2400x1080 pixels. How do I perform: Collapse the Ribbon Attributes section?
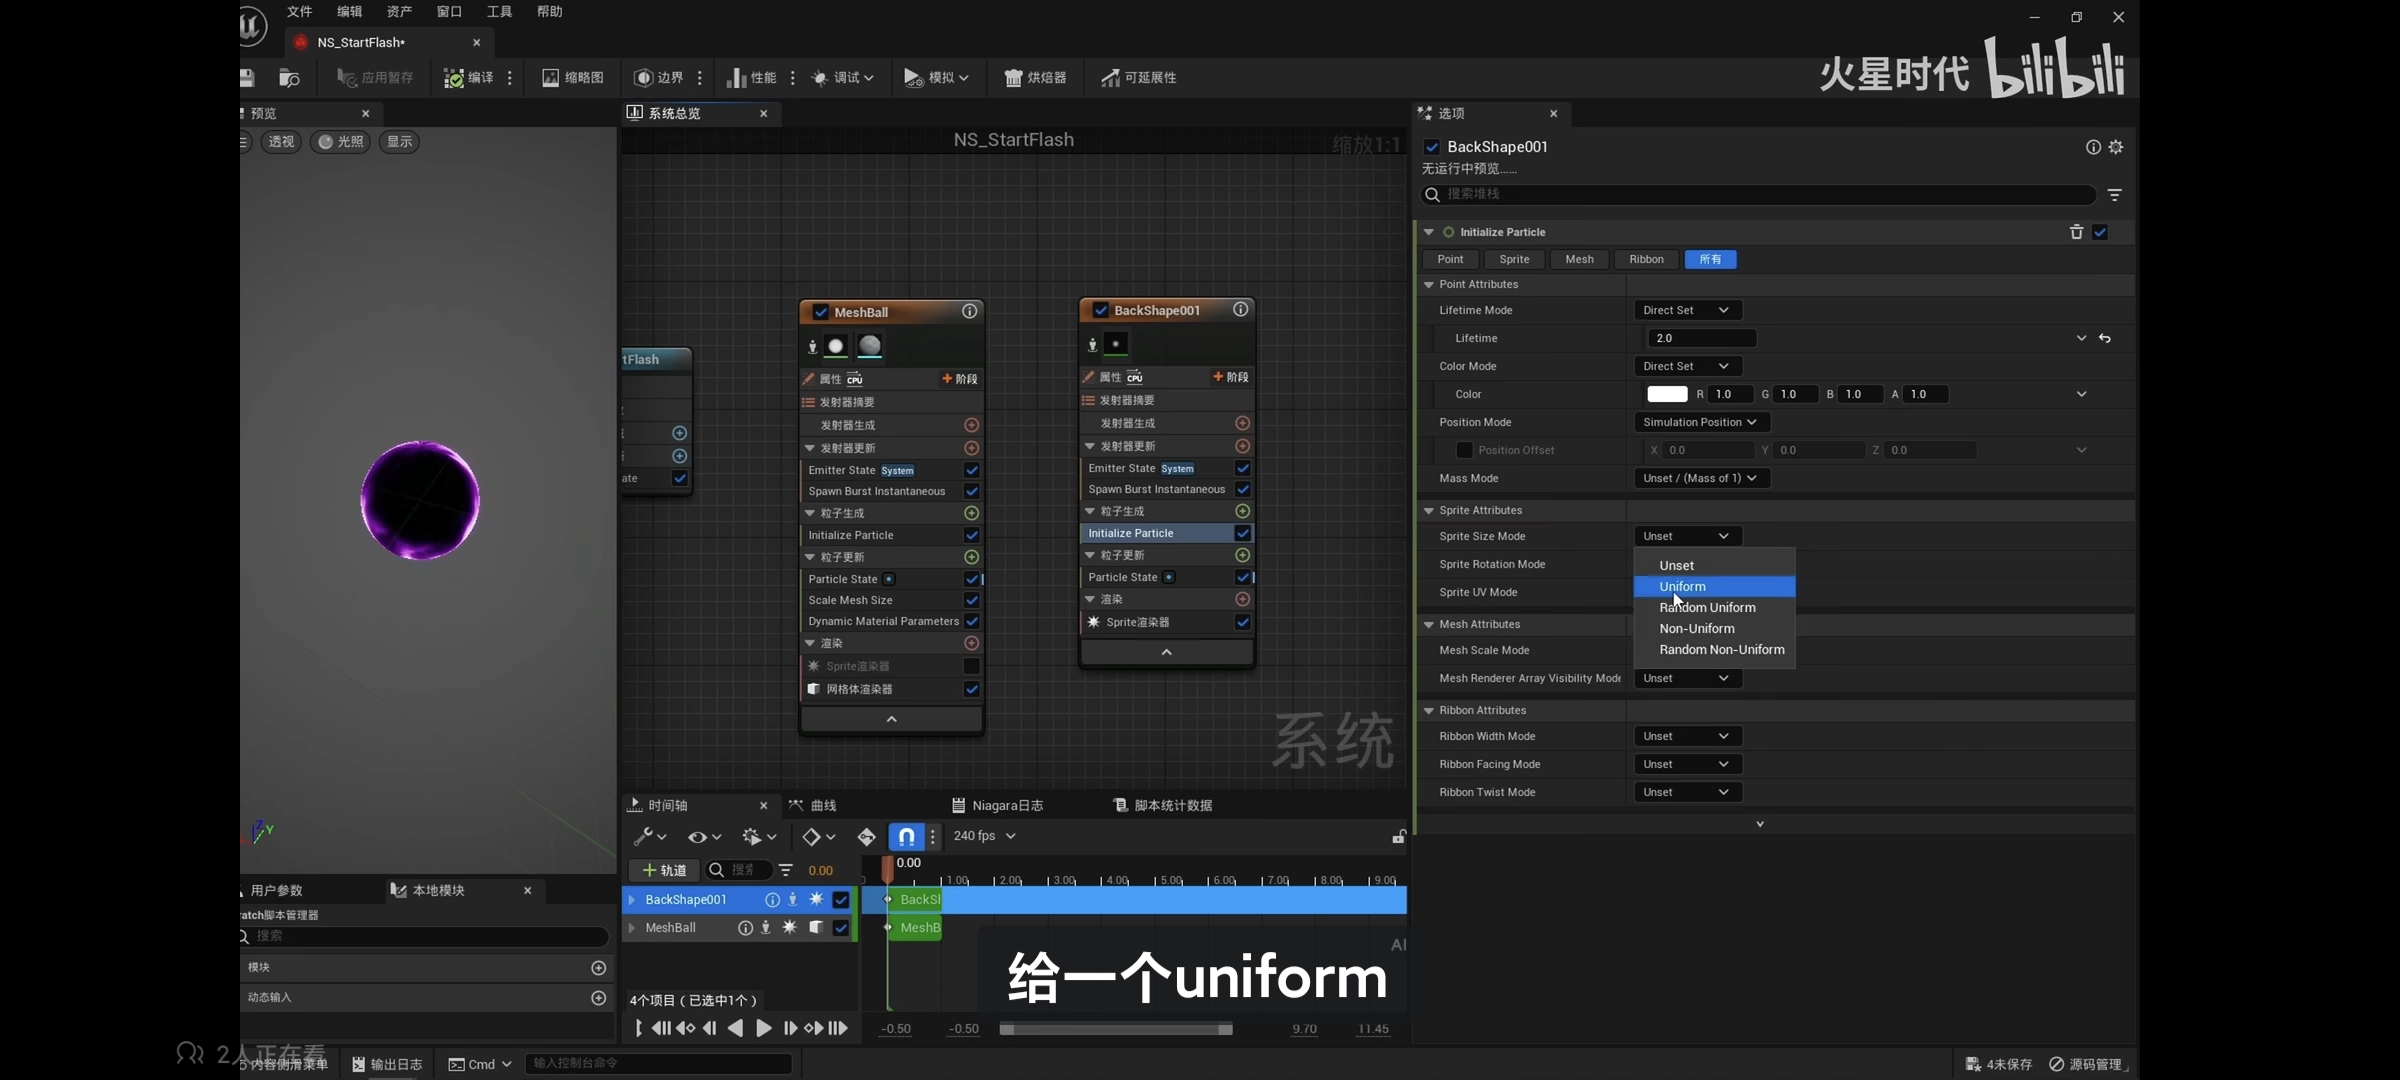point(1429,710)
